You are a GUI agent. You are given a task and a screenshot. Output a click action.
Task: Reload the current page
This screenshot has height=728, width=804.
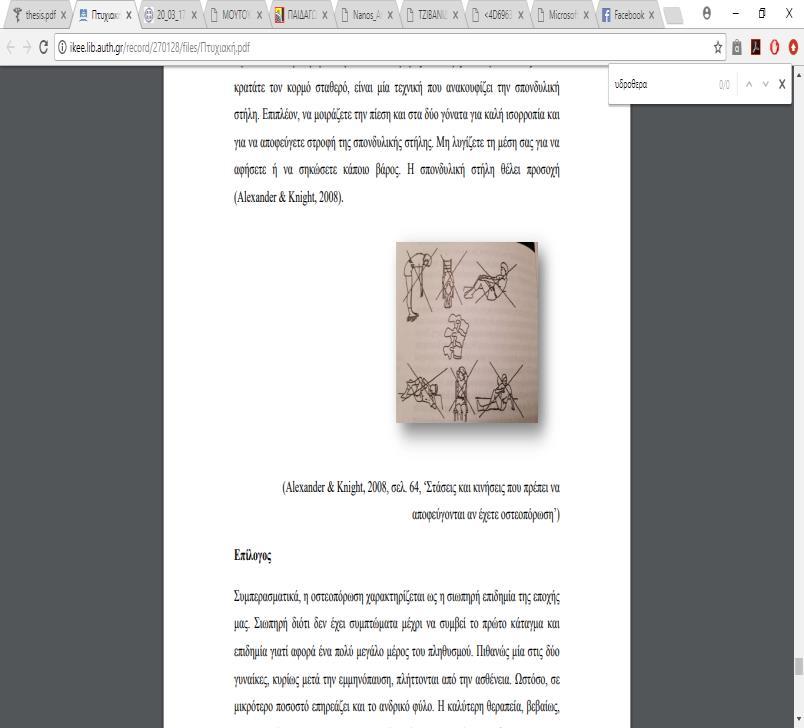click(44, 48)
